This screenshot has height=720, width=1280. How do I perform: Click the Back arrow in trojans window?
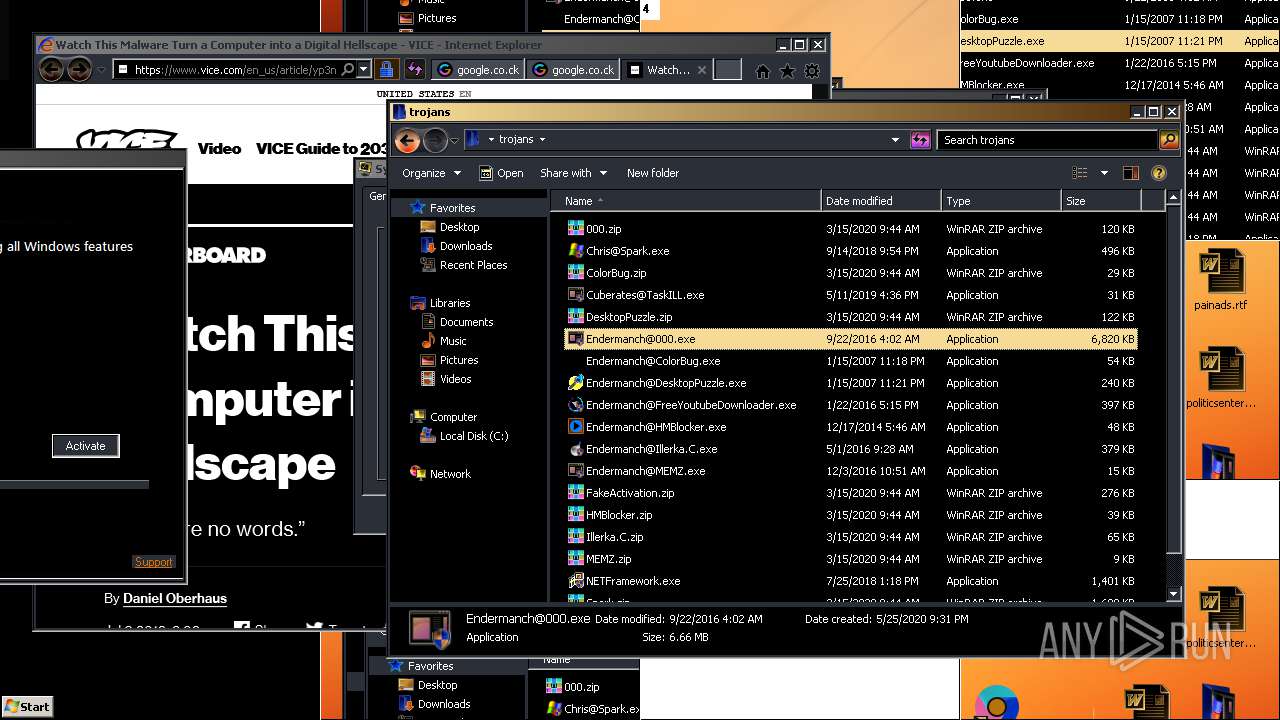(x=407, y=140)
